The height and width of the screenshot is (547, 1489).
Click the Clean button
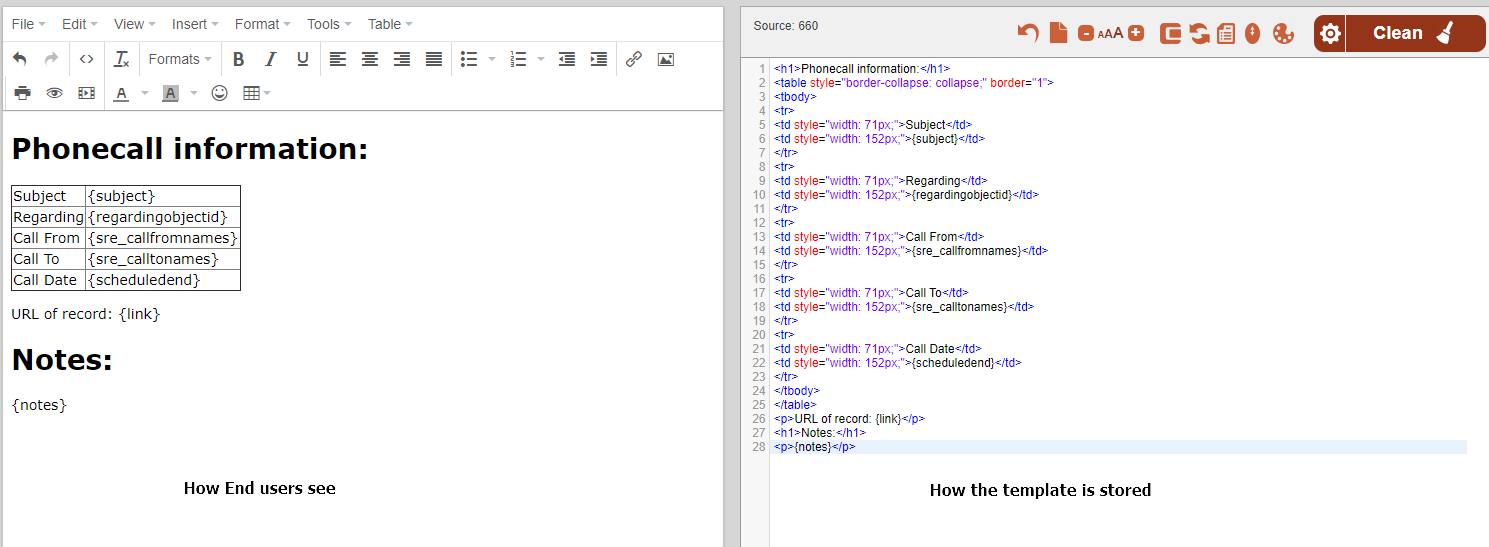tap(1415, 33)
